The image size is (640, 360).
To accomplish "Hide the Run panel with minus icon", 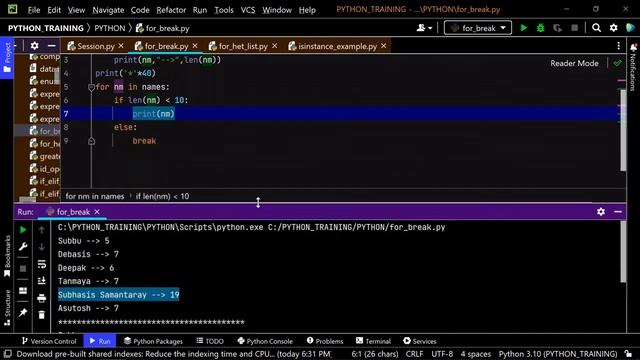I will pos(618,211).
